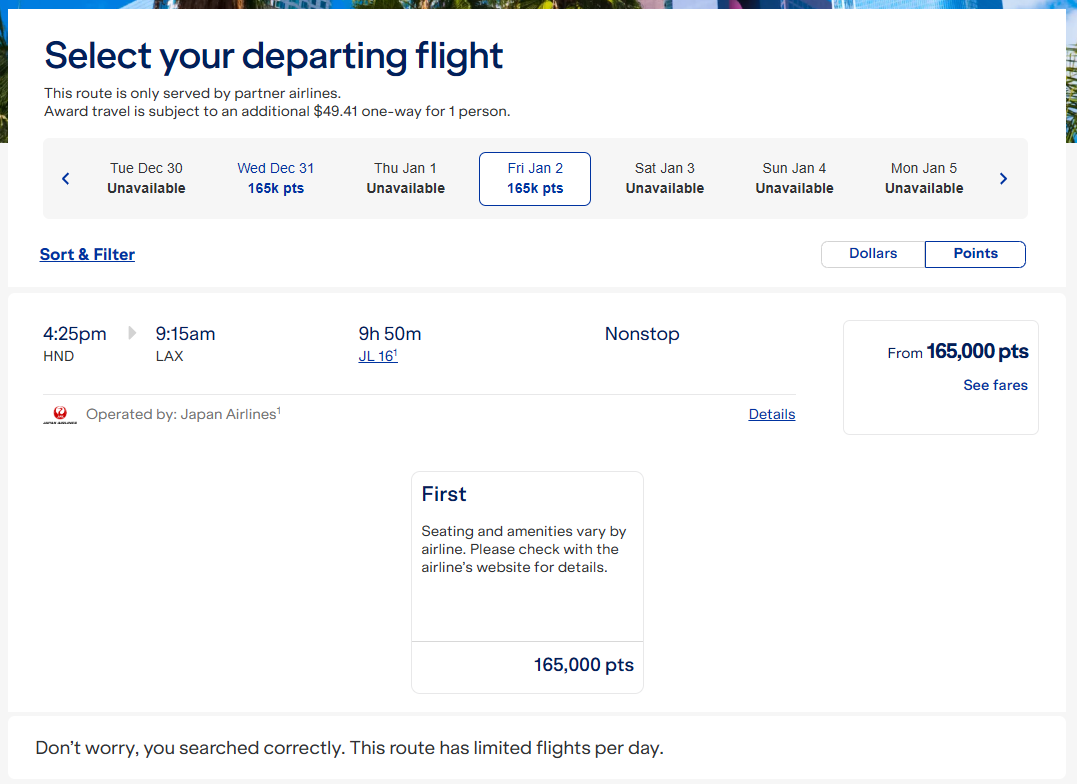
Task: Open the JL 16 flight number link
Action: click(x=377, y=356)
